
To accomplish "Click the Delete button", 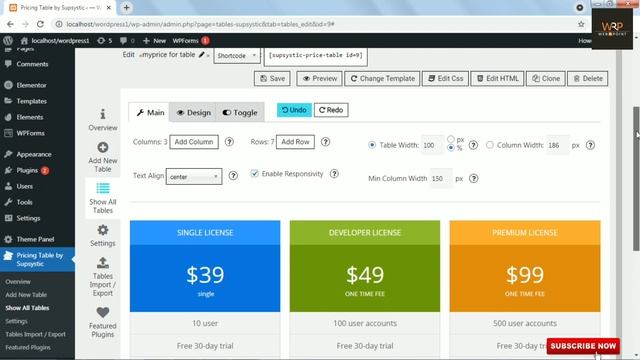I will point(587,78).
